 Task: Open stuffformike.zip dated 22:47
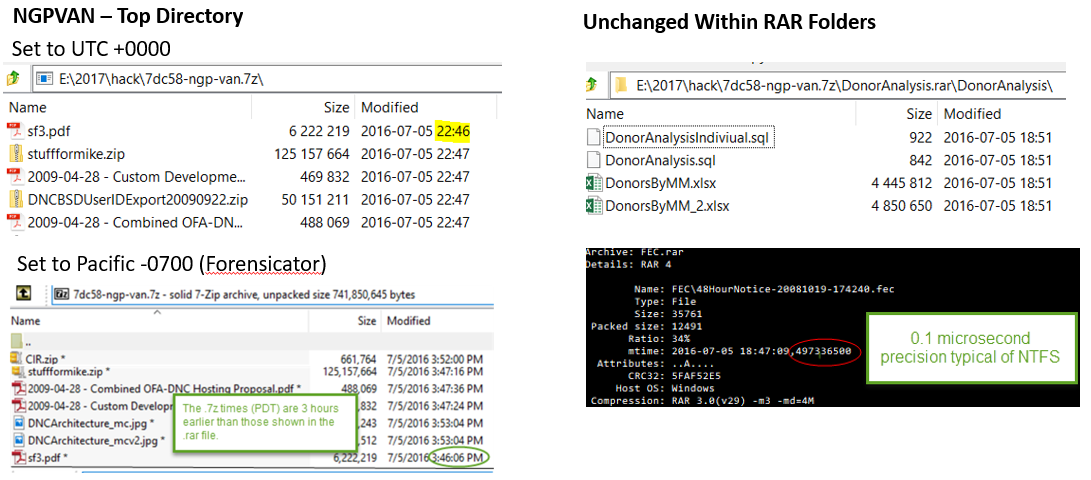click(75, 154)
